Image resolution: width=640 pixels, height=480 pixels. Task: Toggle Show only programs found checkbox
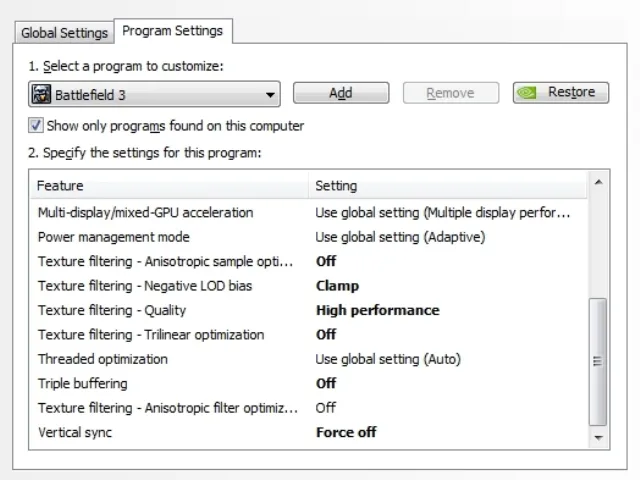click(x=36, y=125)
